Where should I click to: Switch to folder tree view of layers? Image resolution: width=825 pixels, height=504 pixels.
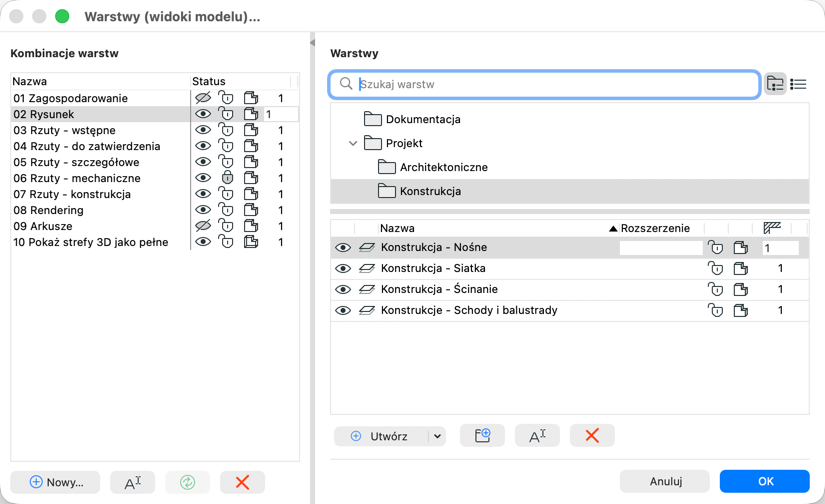[775, 84]
